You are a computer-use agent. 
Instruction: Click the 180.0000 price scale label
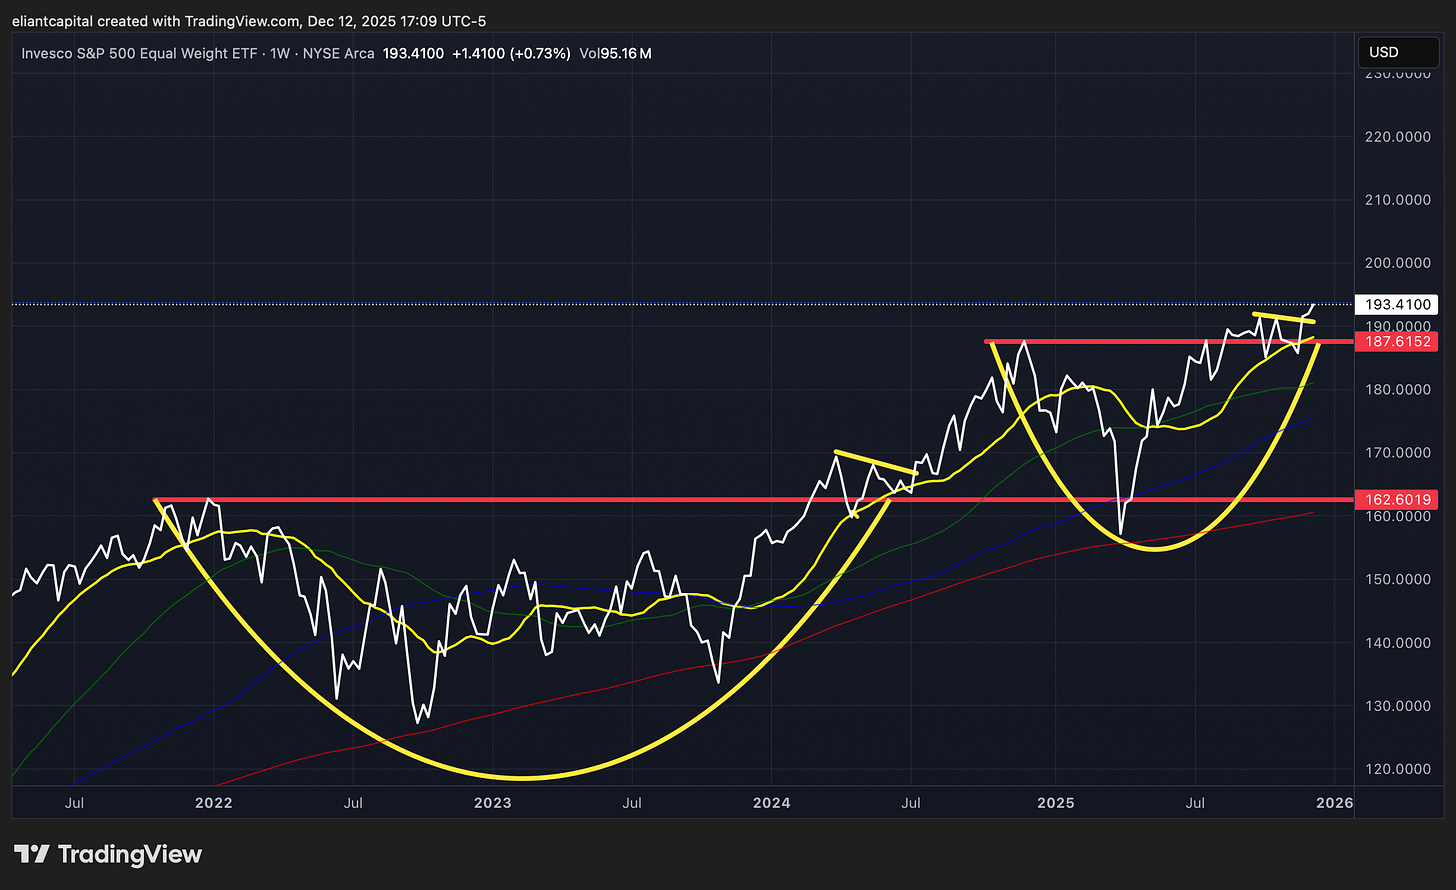pos(1398,389)
